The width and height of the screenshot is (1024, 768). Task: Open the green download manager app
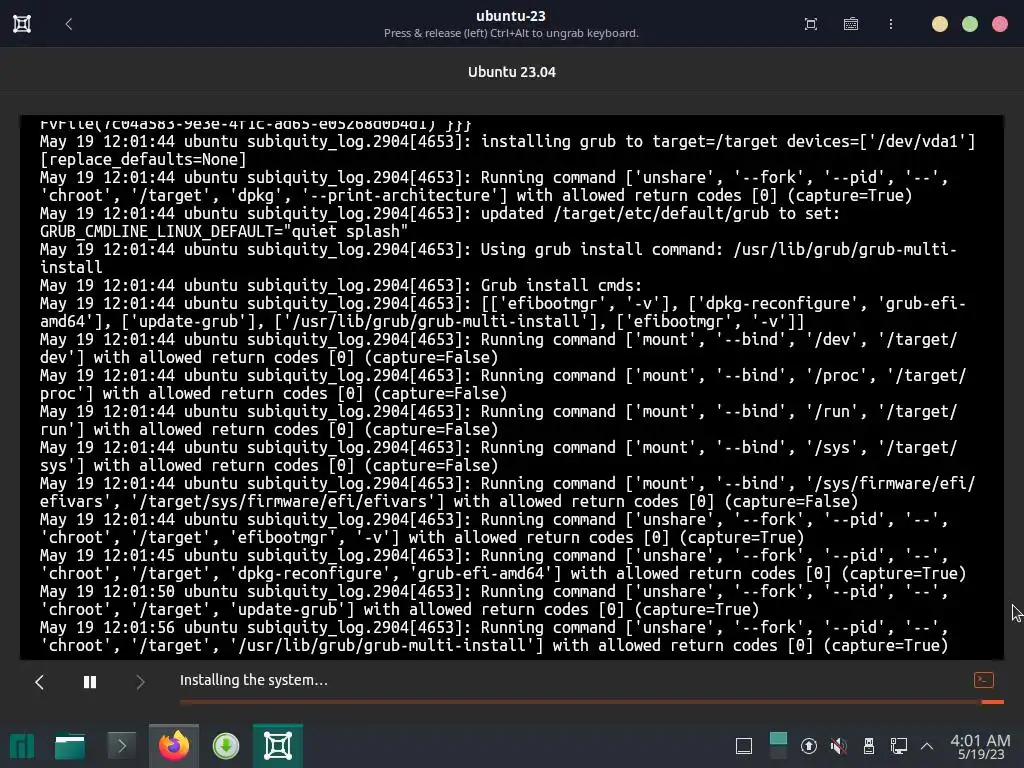pos(226,746)
